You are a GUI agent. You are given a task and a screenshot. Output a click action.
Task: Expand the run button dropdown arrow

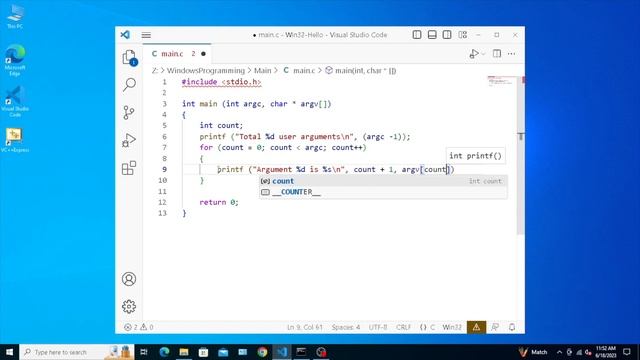pyautogui.click(x=483, y=54)
